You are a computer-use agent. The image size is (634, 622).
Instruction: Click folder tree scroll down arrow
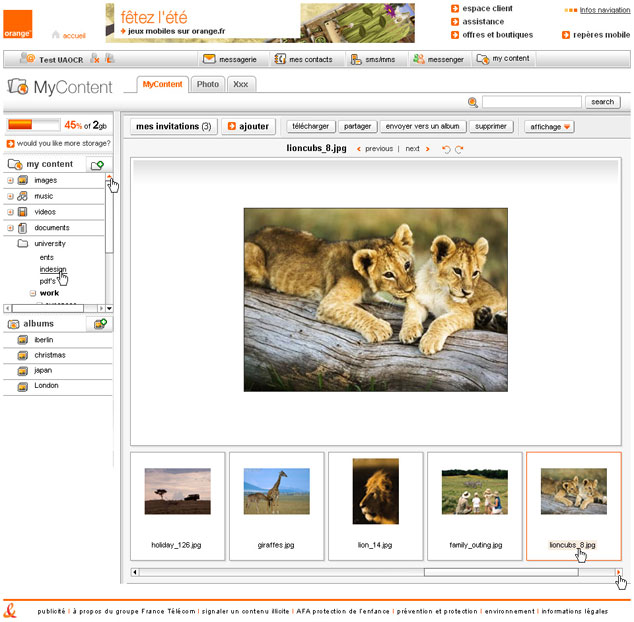(109, 309)
